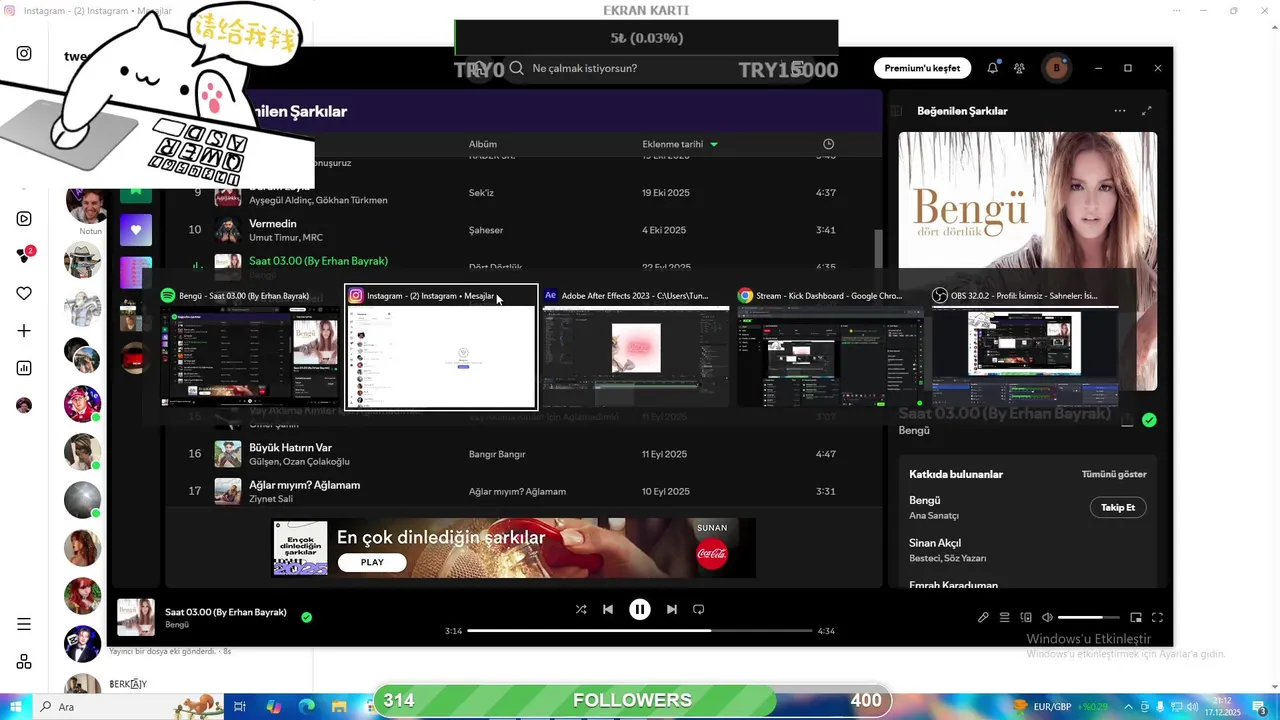Open the Instagram hamburger more menu

tap(24, 624)
